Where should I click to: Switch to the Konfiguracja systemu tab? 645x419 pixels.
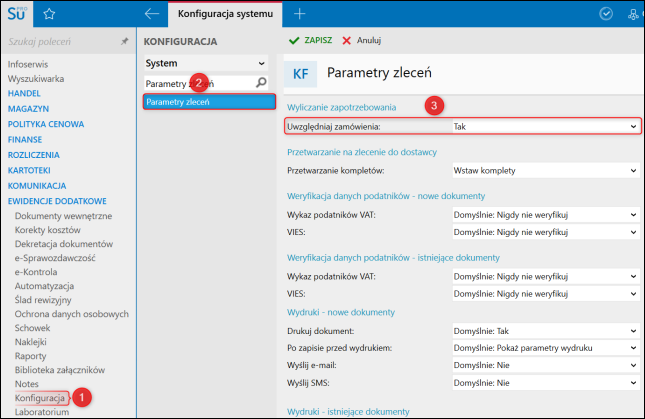coord(225,14)
